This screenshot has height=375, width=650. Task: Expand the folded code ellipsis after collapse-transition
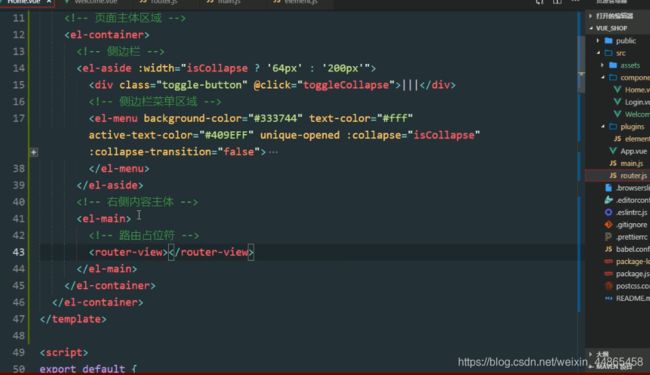(273, 152)
